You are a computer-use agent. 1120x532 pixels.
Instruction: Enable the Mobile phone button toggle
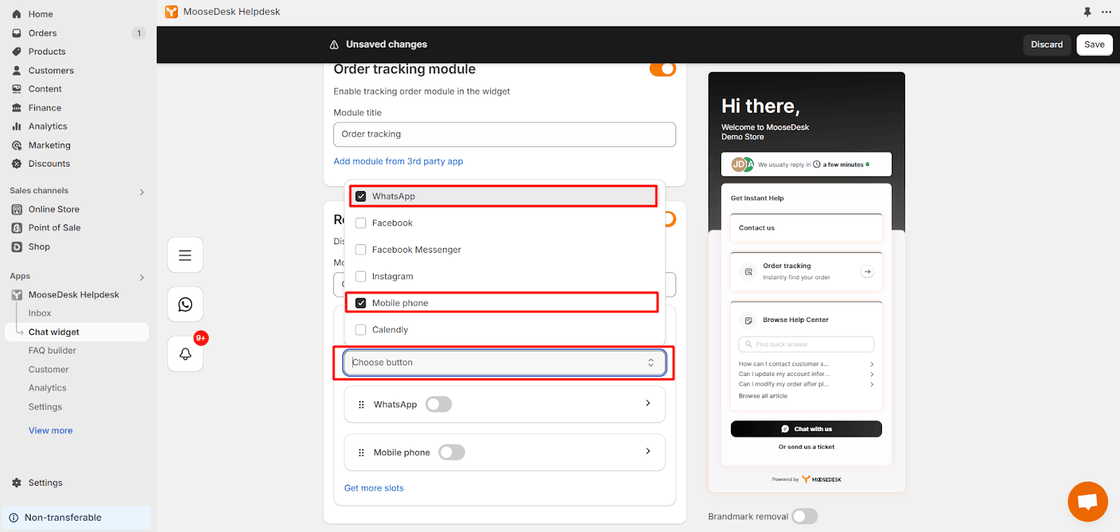click(451, 452)
